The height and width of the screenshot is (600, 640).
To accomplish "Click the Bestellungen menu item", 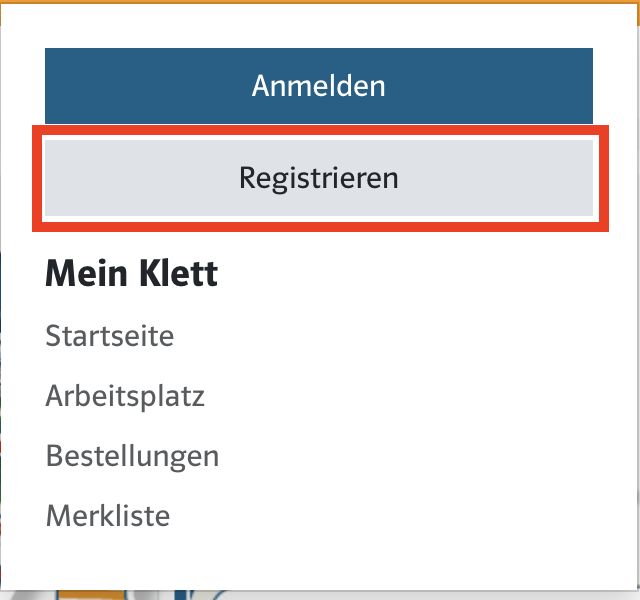I will (x=132, y=457).
